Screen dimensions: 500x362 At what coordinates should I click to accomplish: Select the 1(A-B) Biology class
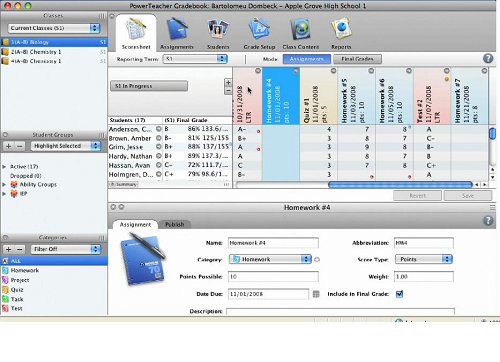(x=54, y=42)
